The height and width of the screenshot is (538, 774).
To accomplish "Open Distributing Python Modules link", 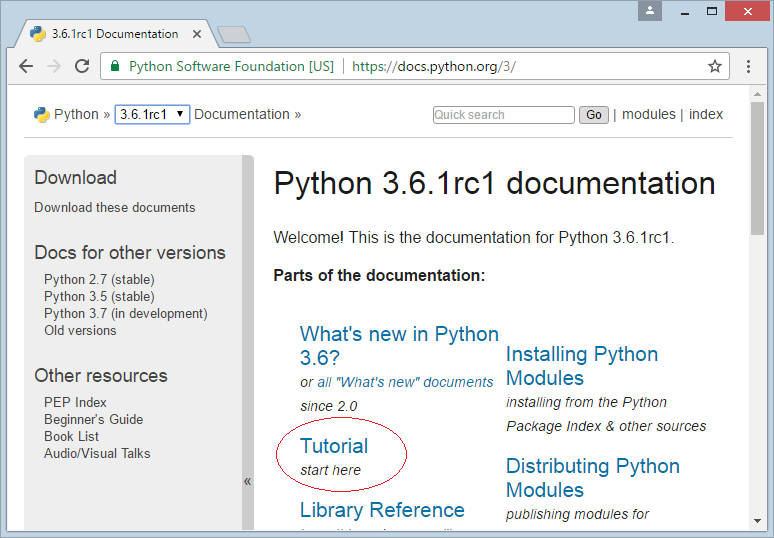I will coord(593,478).
